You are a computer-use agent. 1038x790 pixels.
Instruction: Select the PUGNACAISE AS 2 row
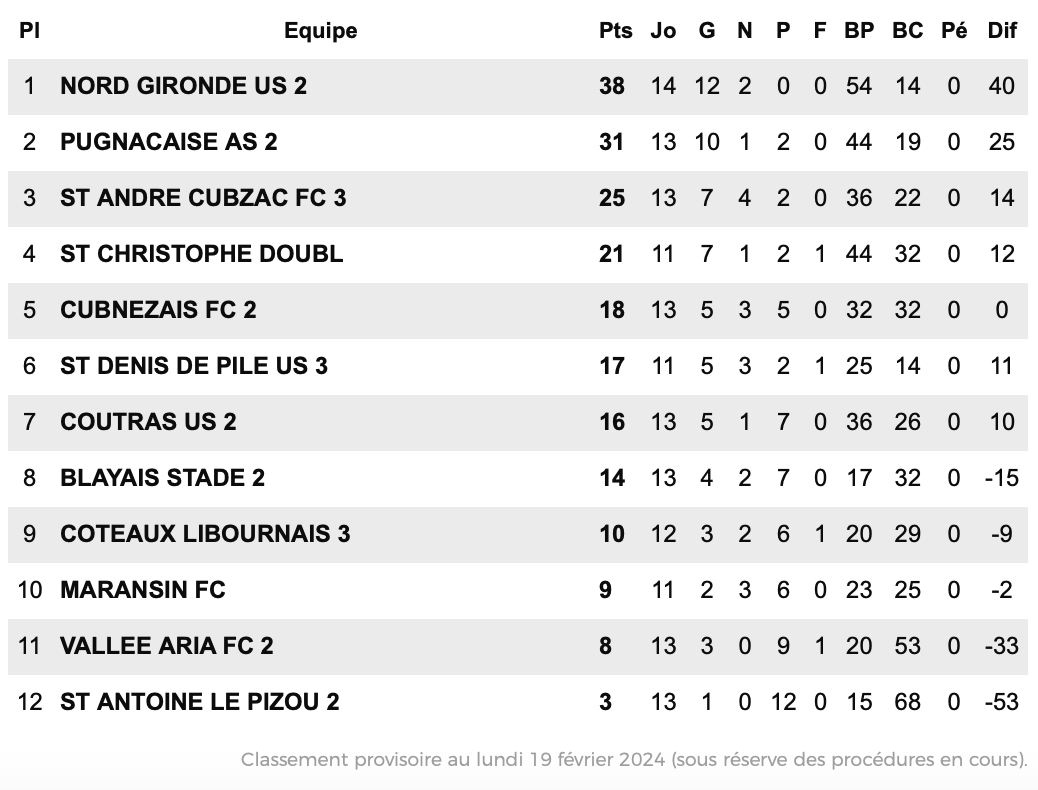pyautogui.click(x=518, y=142)
